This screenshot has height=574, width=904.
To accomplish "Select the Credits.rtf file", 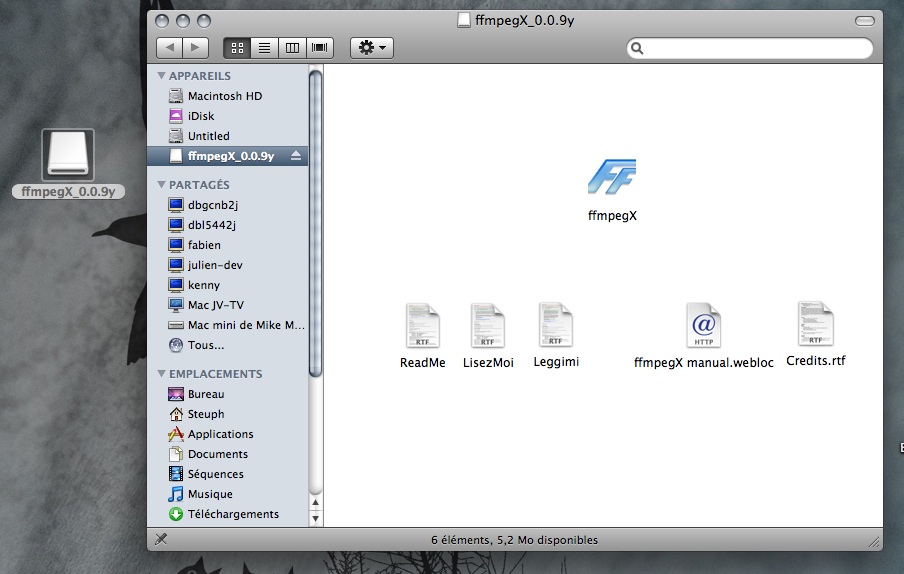I will pos(815,324).
